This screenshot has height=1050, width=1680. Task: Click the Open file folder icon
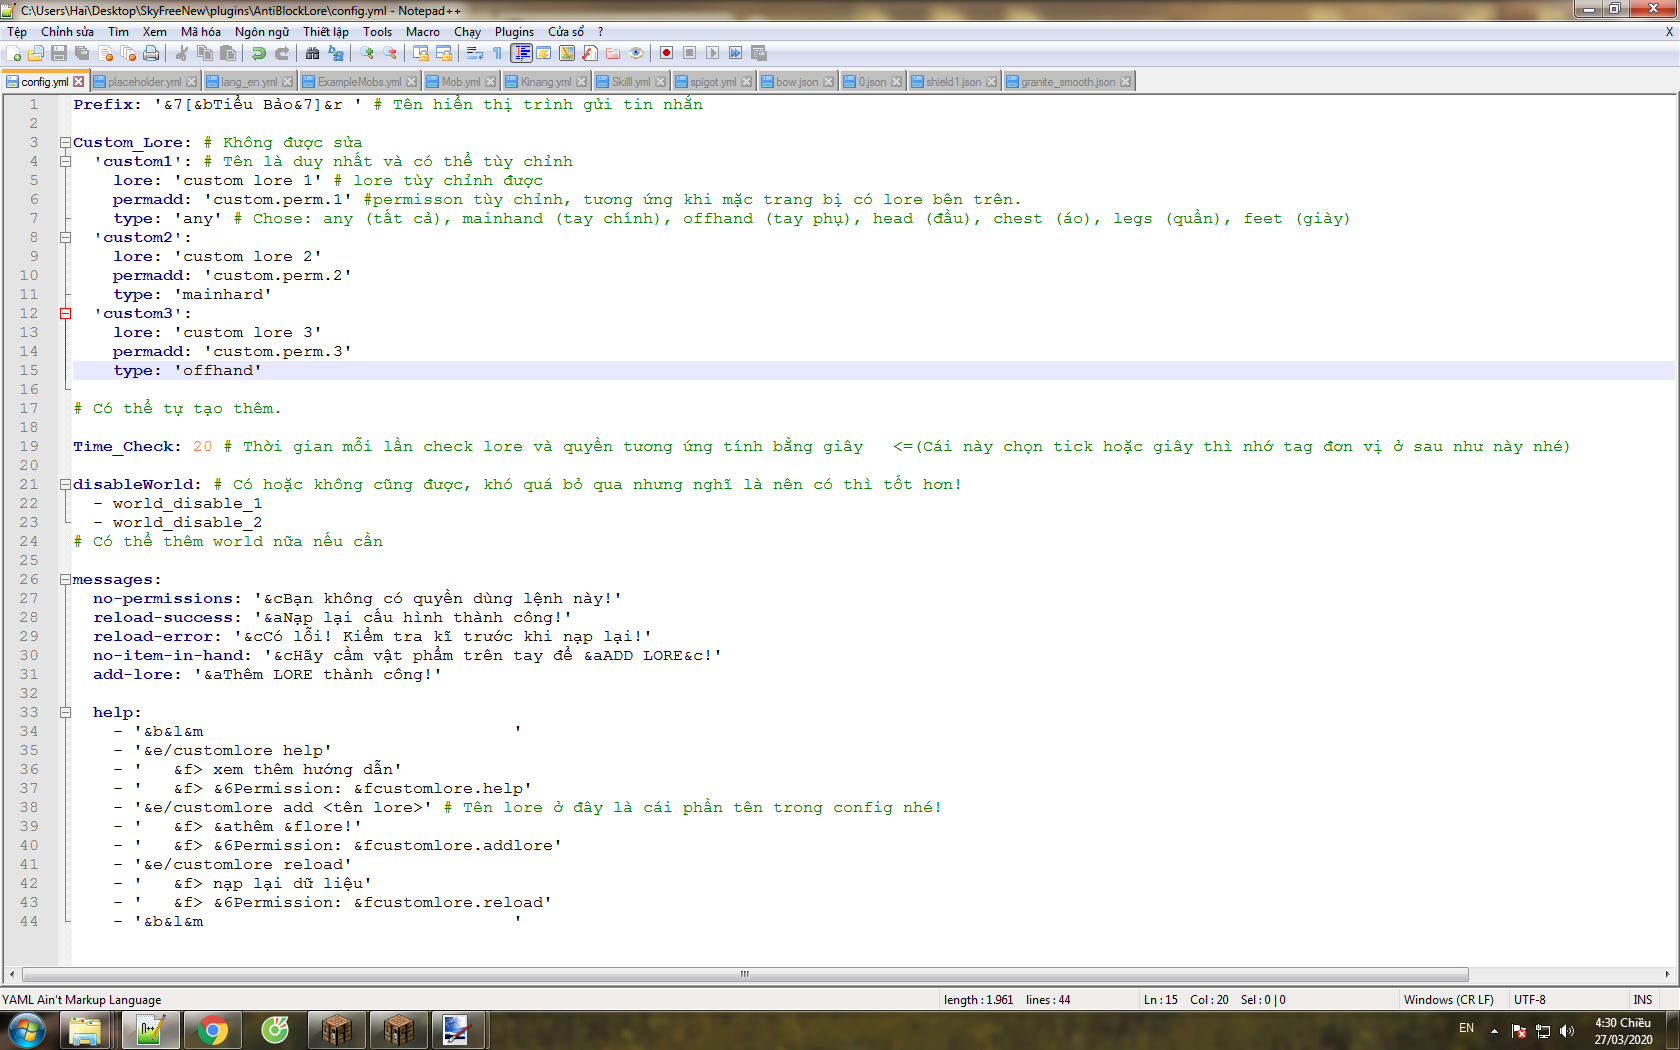[36, 53]
